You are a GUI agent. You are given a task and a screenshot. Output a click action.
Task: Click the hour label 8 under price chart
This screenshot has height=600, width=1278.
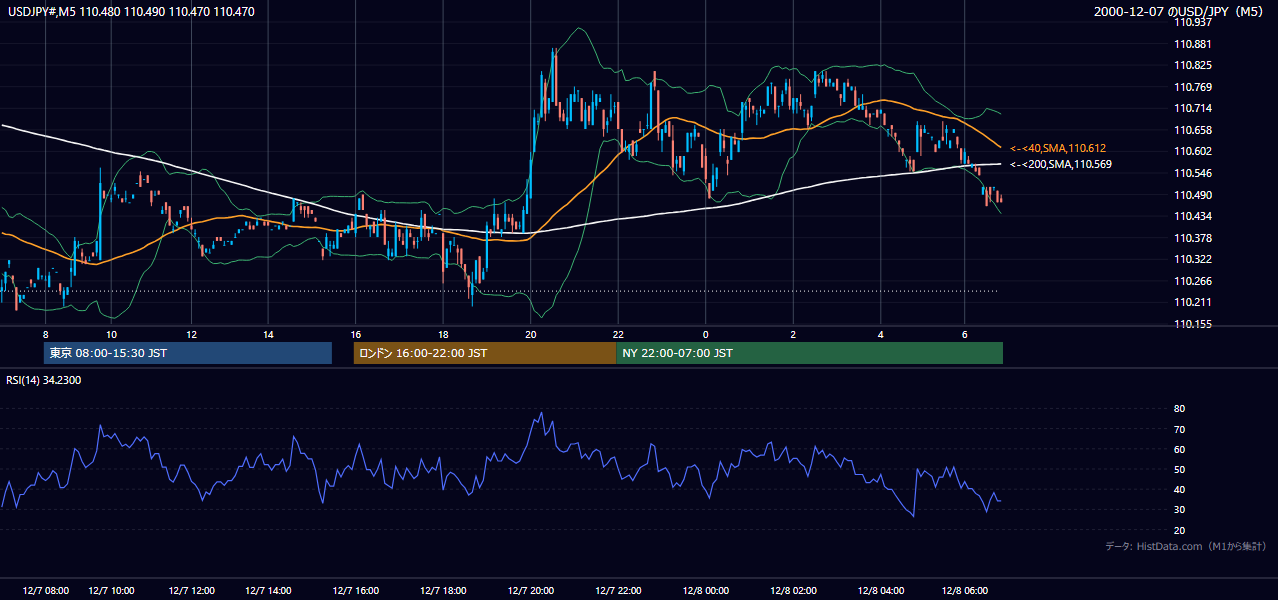click(45, 334)
